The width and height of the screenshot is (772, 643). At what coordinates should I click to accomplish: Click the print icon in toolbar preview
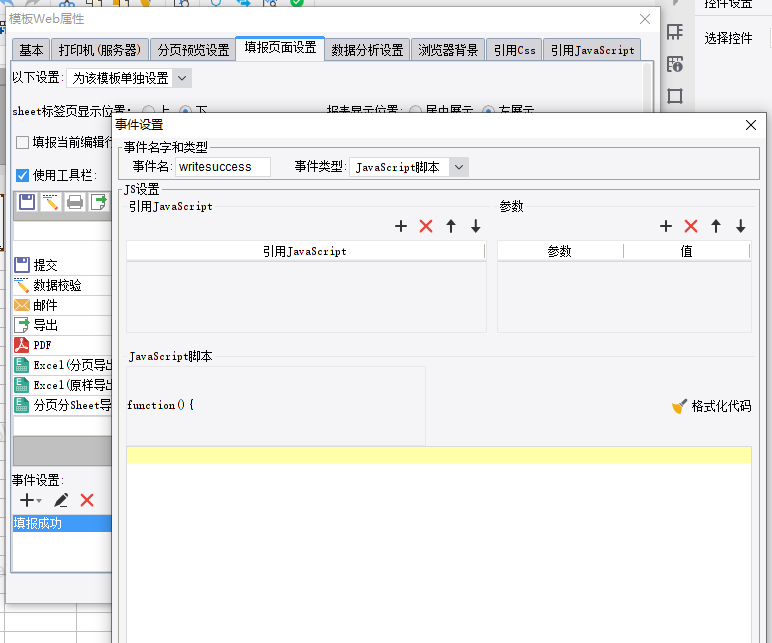pos(75,202)
